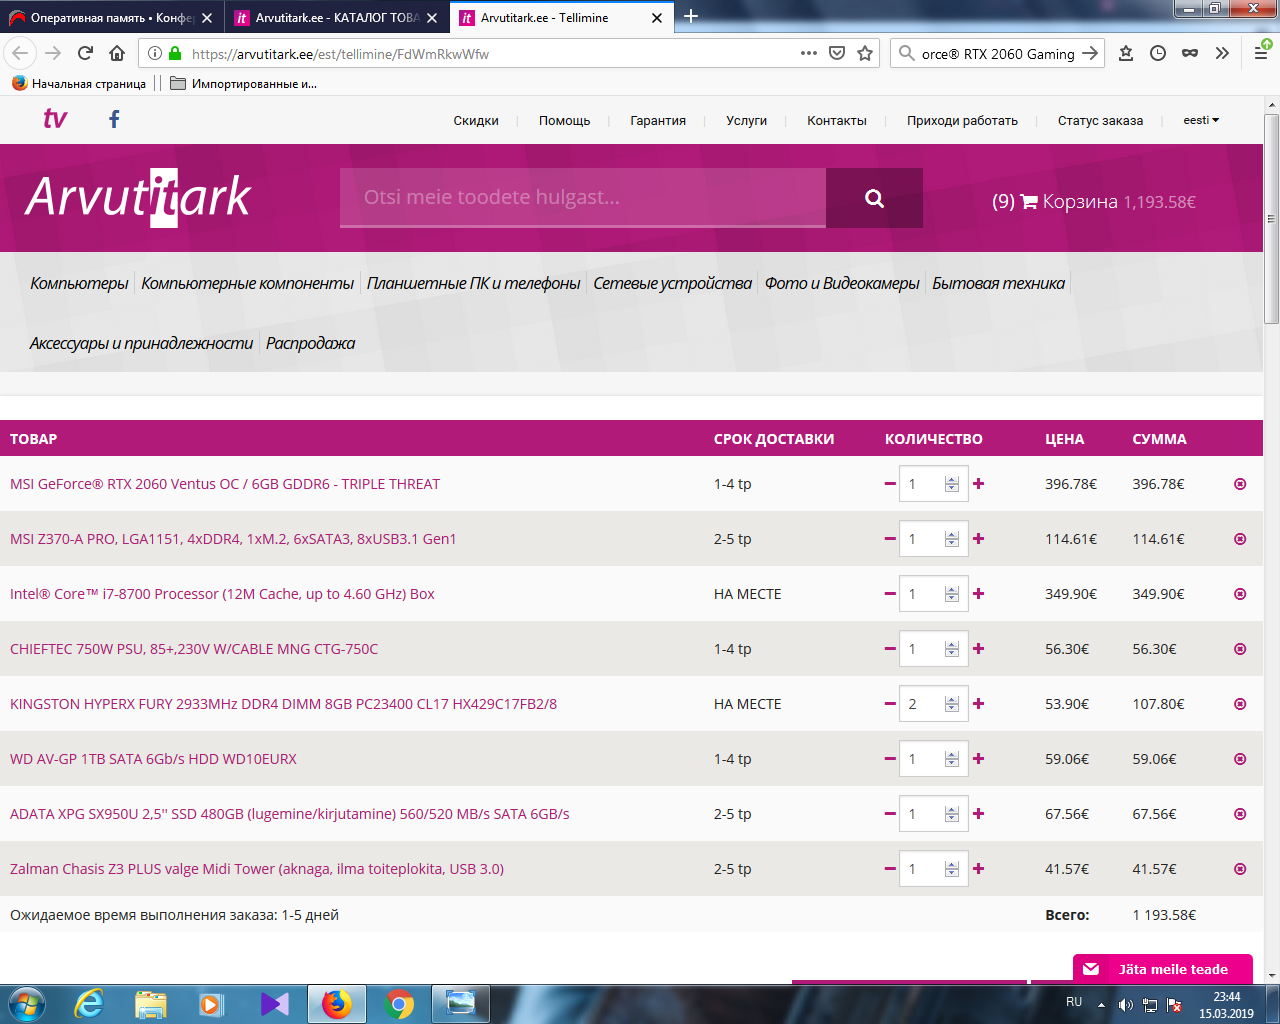Remove CHIEFTEC 750W PSU from cart
The width and height of the screenshot is (1280, 1024).
(x=1240, y=649)
